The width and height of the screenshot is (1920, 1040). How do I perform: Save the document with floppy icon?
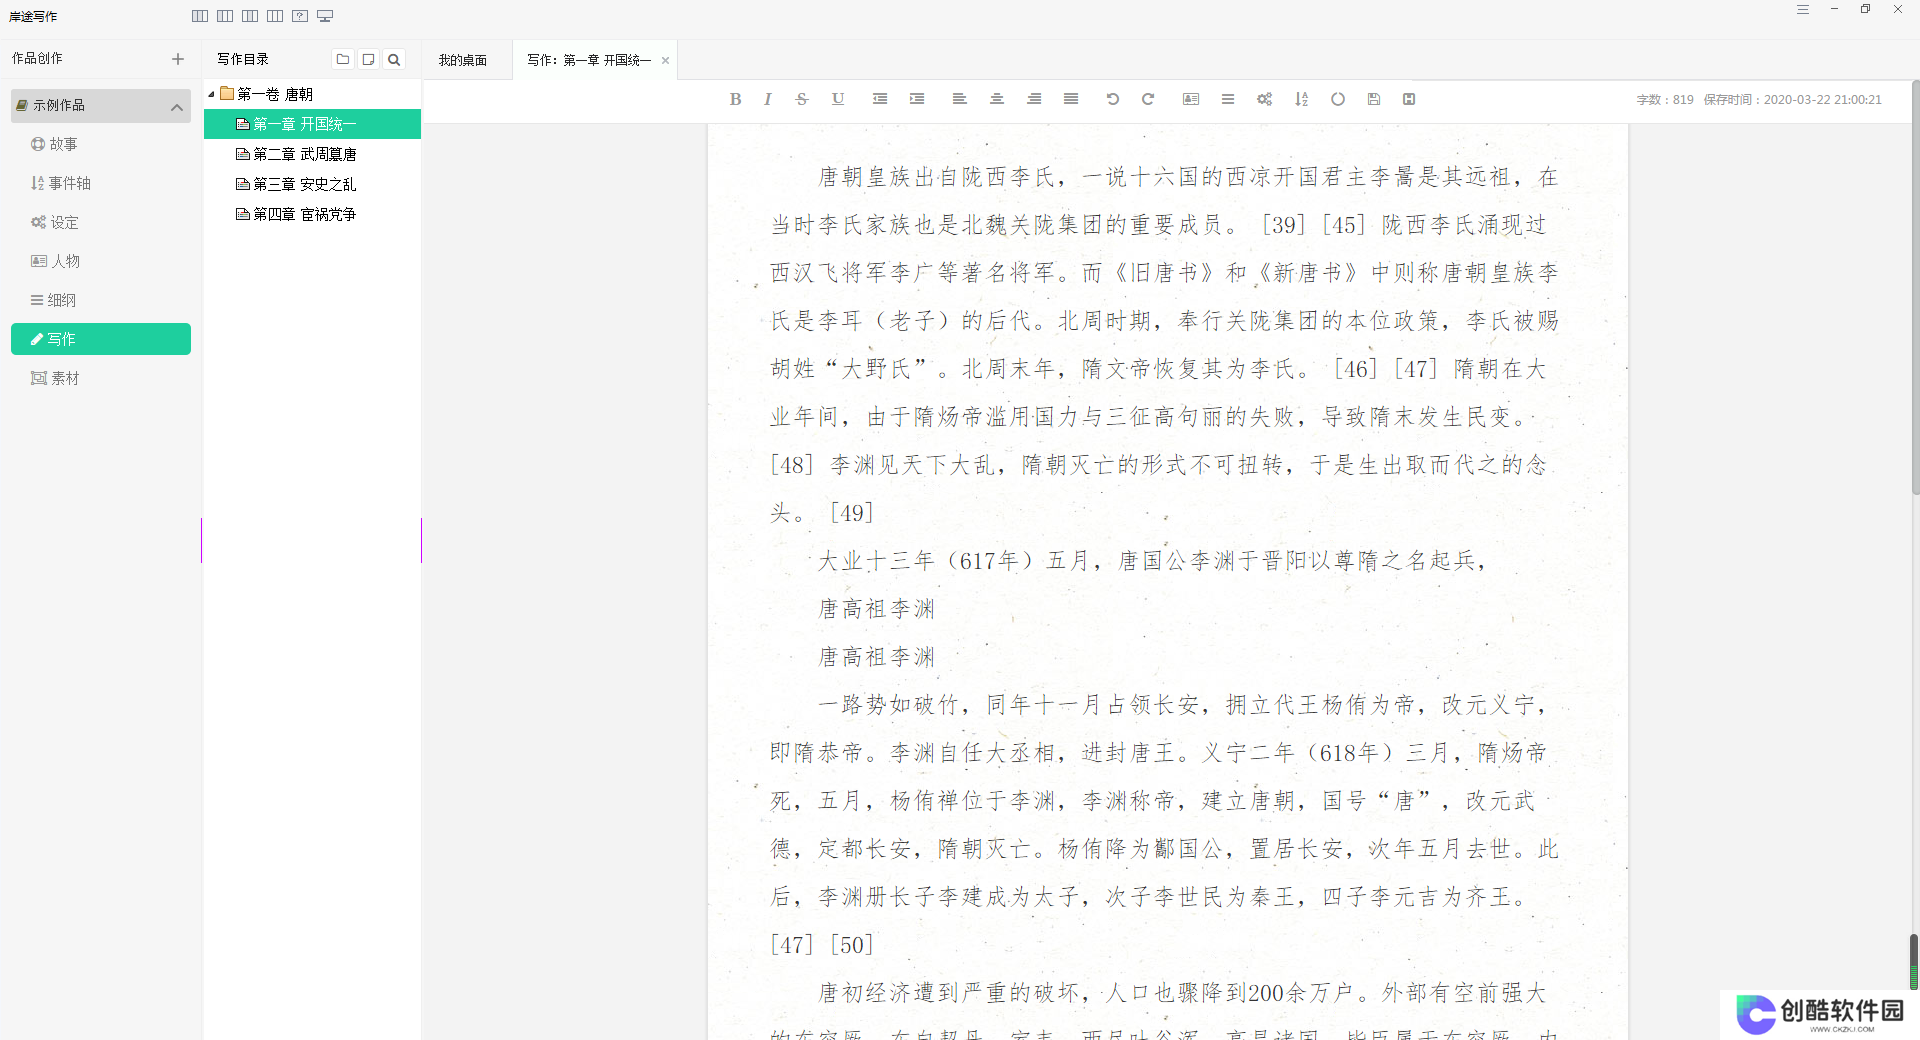click(x=1374, y=99)
